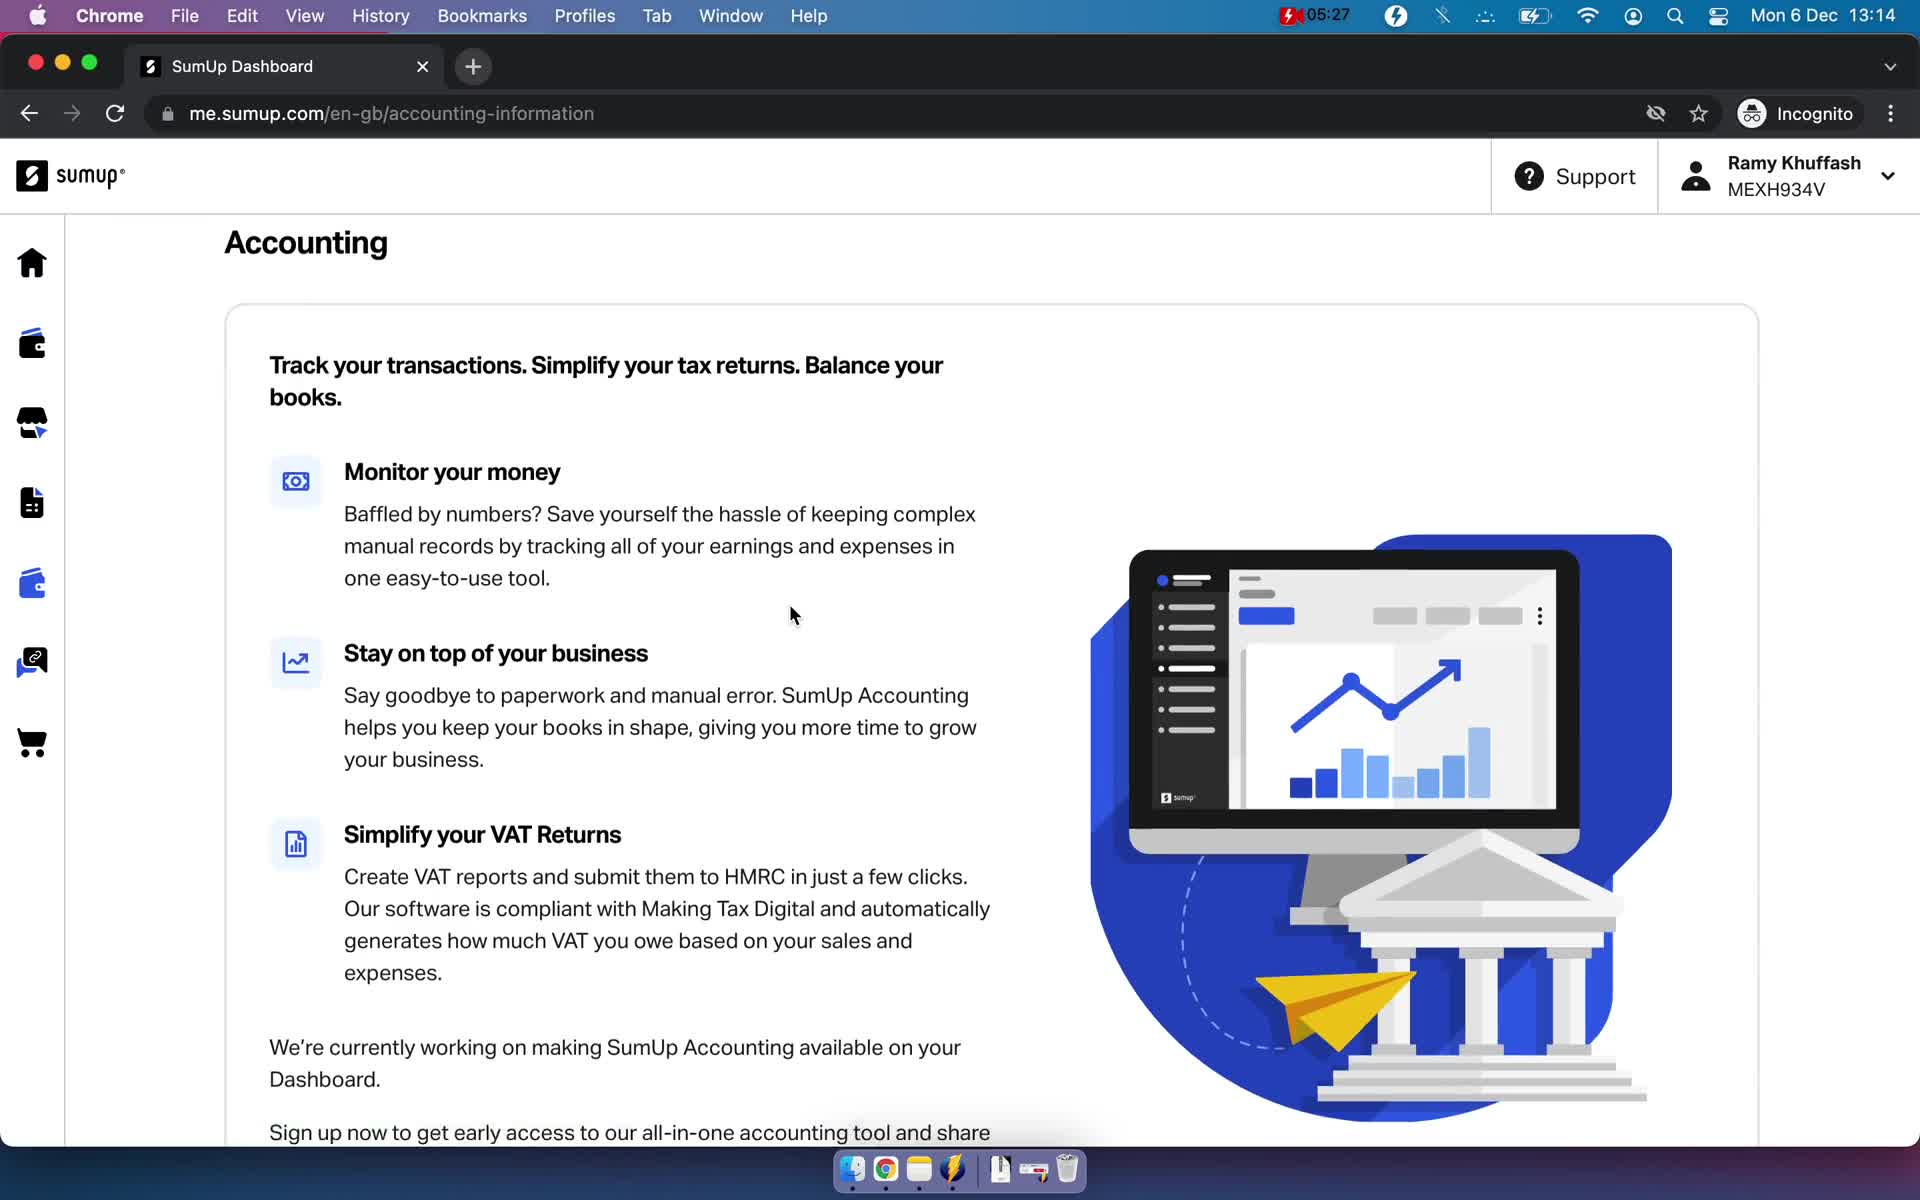1920x1200 pixels.
Task: Click the Profiles menu item
Action: [585, 15]
